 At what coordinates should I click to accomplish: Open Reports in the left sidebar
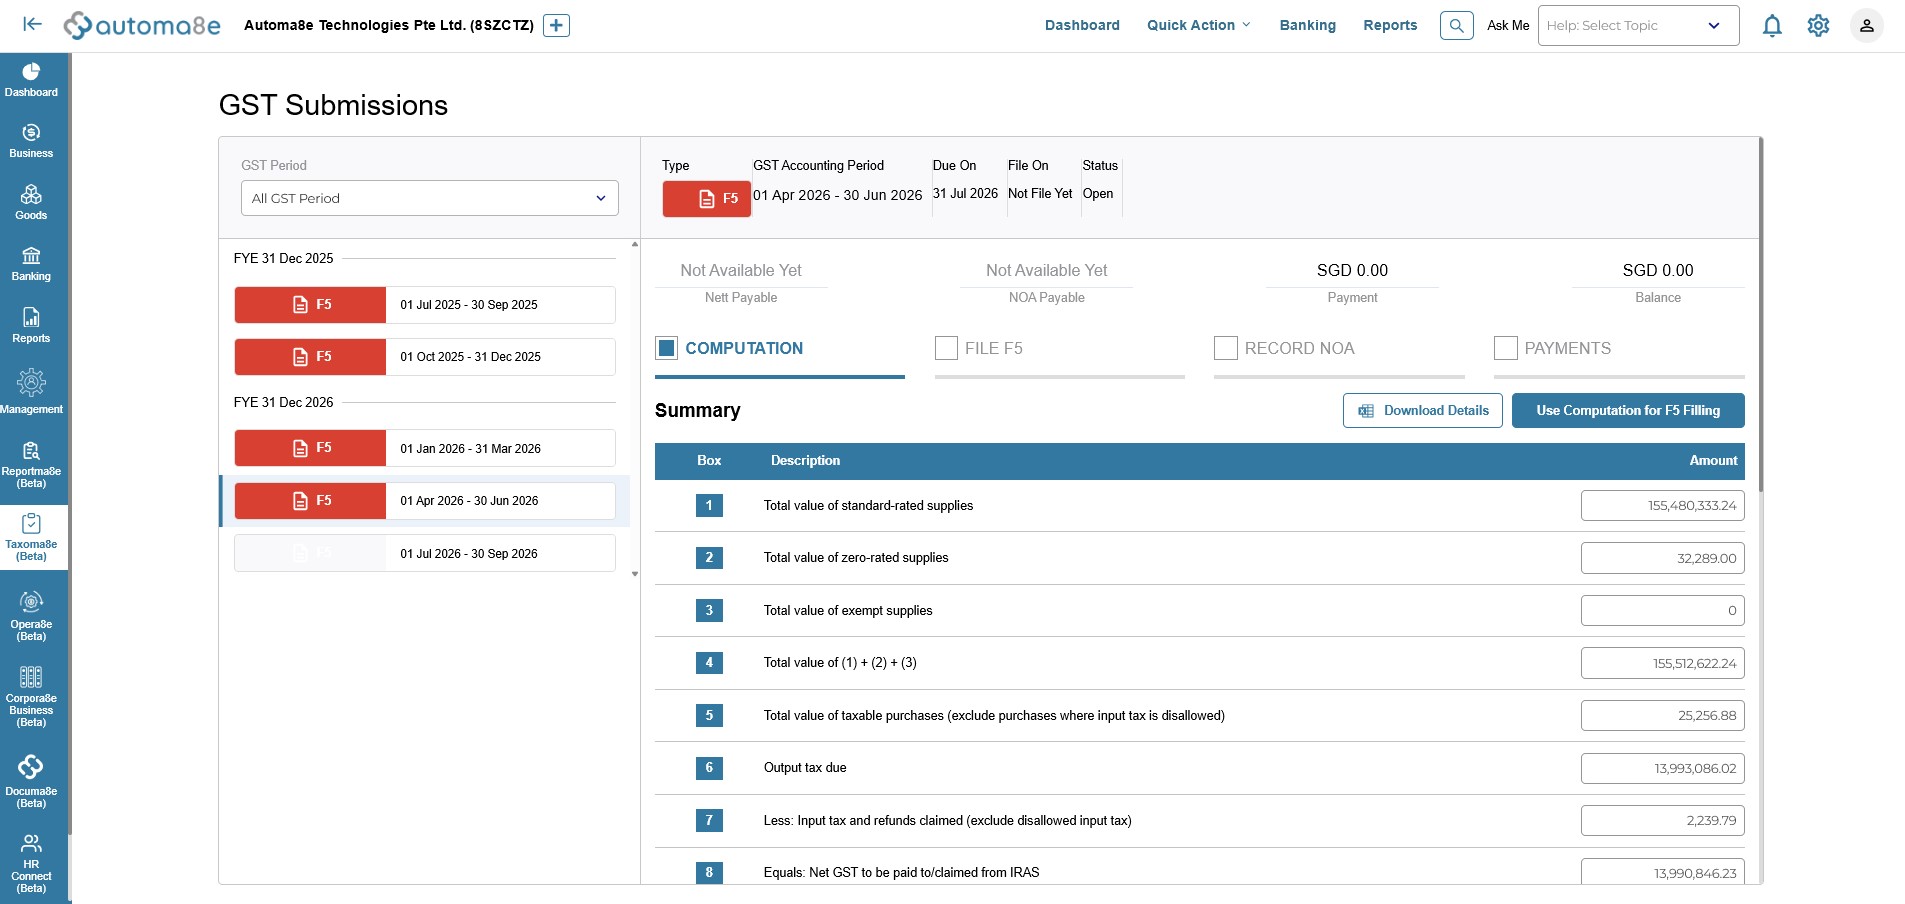31,326
